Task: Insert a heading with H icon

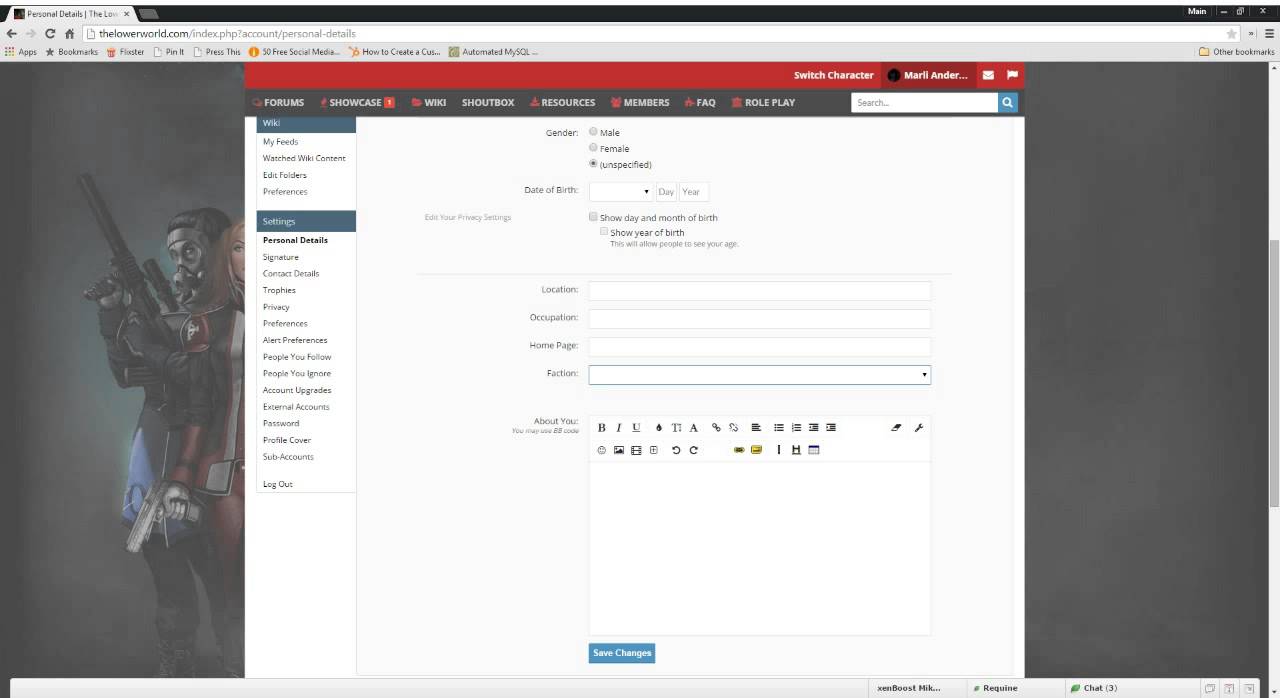Action: [796, 450]
